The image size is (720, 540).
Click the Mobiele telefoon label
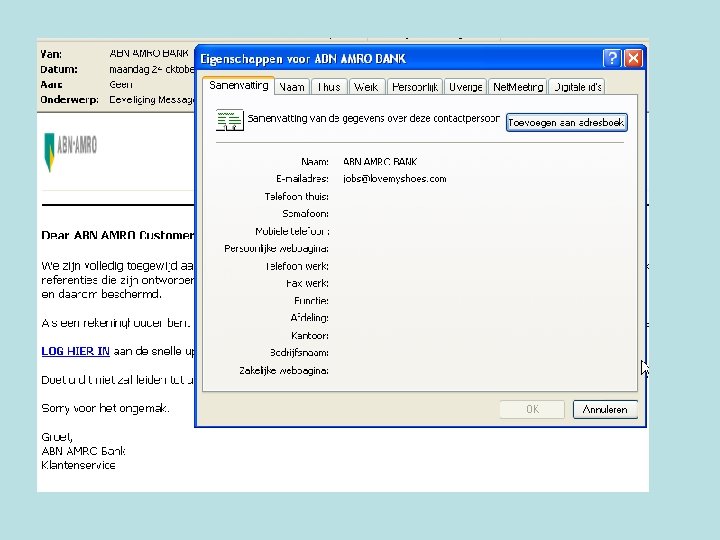click(x=292, y=231)
